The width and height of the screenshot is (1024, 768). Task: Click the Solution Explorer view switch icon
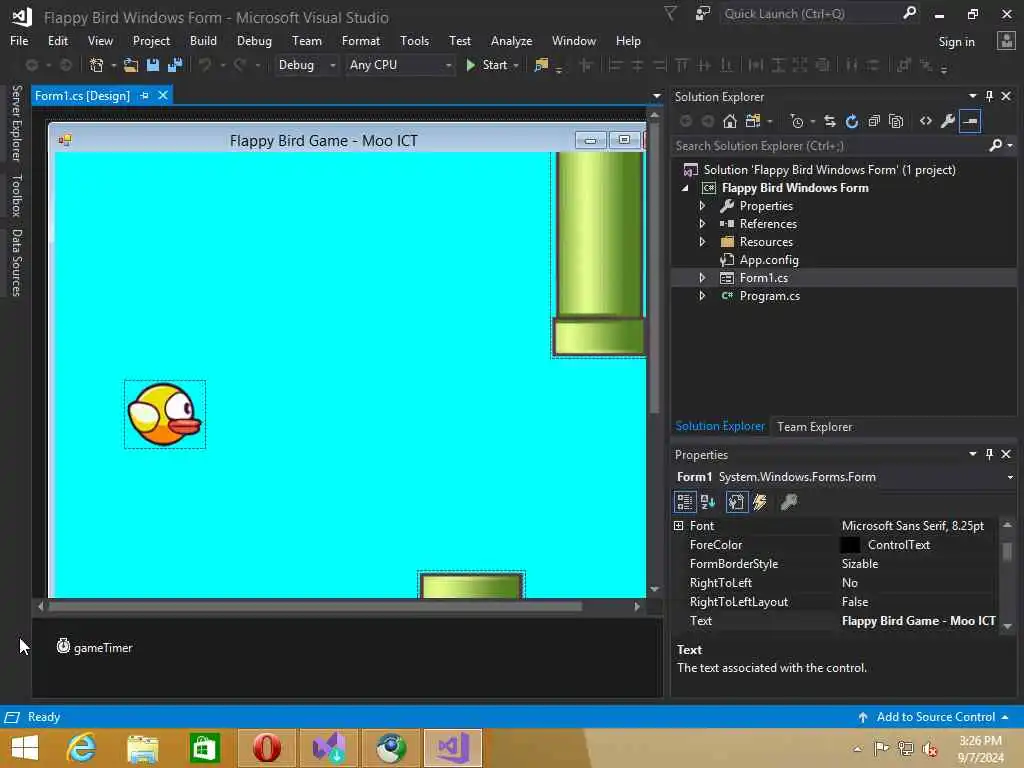pyautogui.click(x=753, y=121)
